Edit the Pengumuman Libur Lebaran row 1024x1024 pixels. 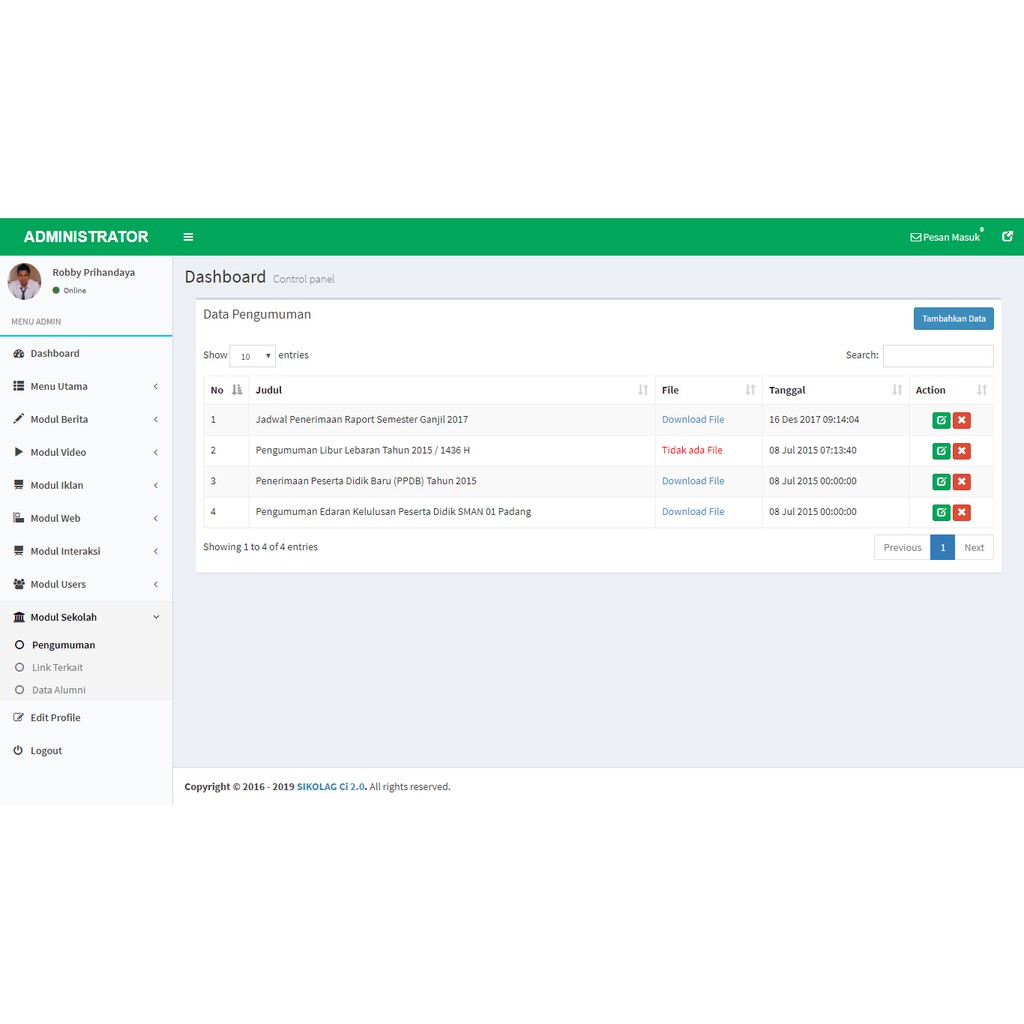(941, 451)
